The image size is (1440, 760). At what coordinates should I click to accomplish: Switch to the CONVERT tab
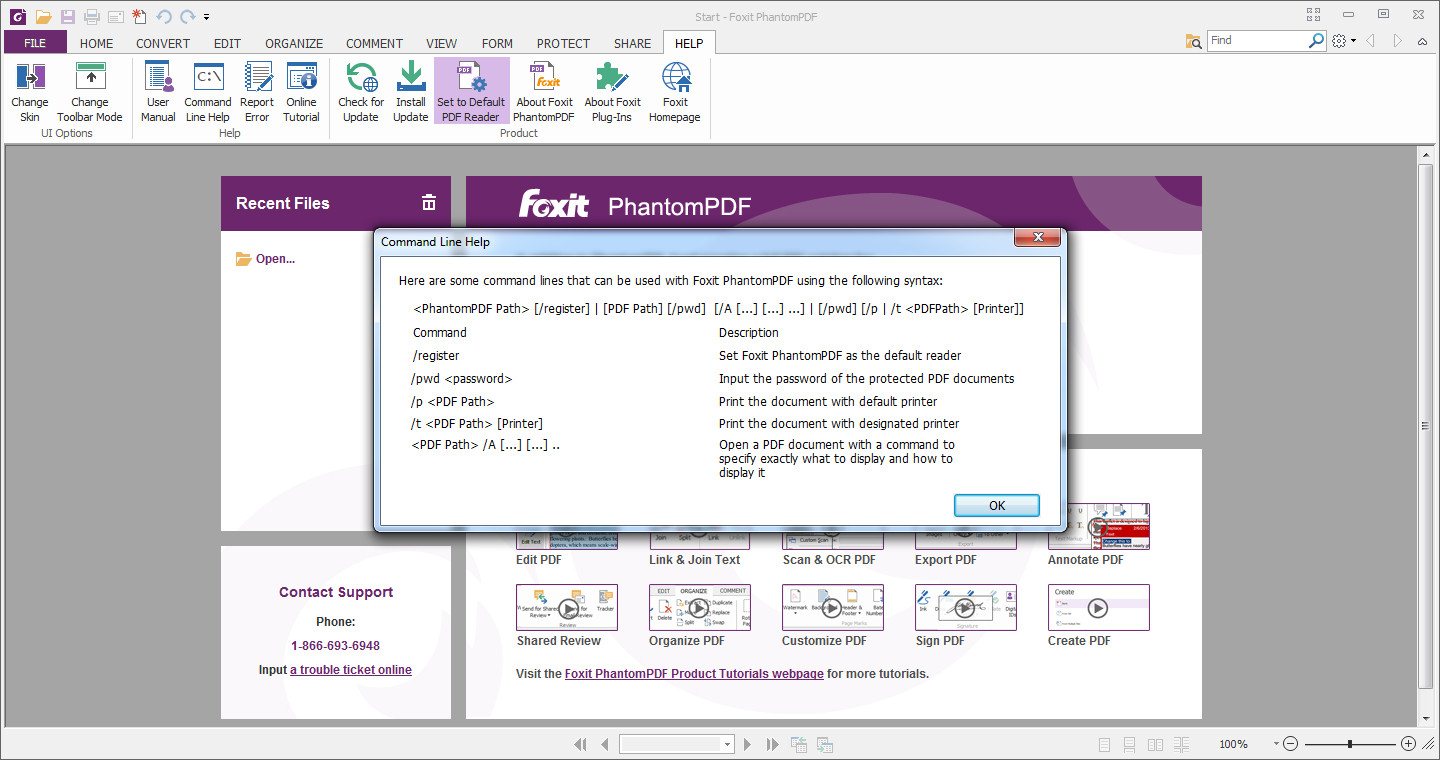pos(163,43)
